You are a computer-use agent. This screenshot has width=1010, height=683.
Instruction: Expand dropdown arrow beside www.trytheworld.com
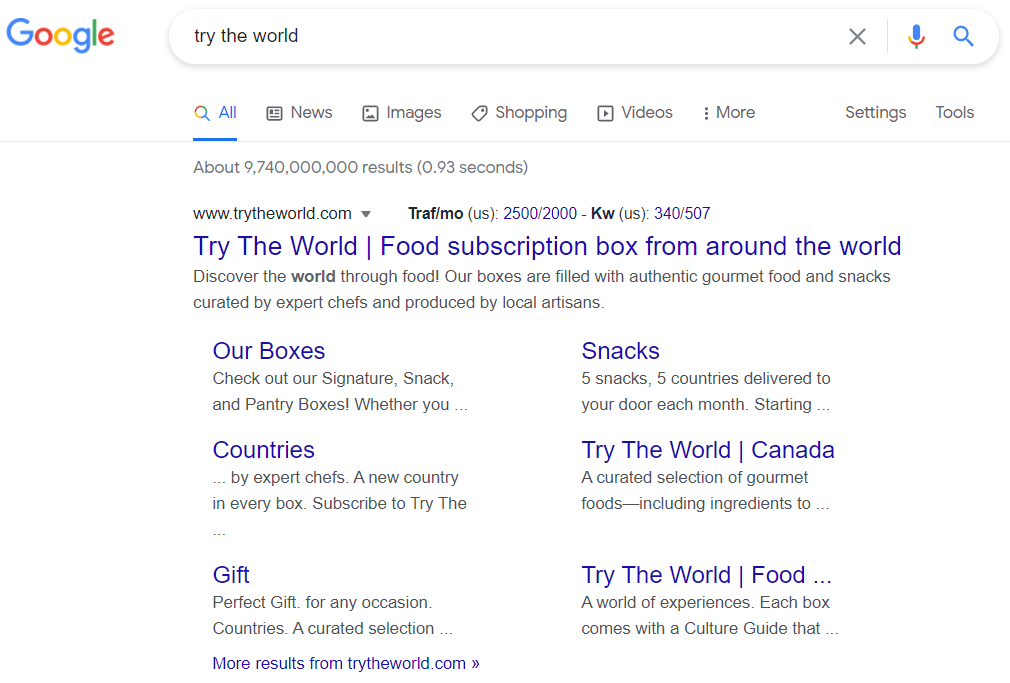pyautogui.click(x=366, y=214)
